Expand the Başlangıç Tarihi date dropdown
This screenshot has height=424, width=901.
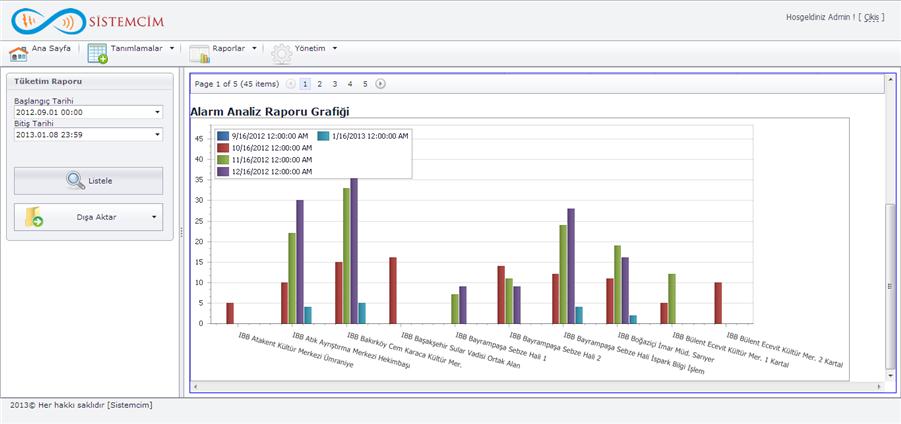[x=157, y=113]
